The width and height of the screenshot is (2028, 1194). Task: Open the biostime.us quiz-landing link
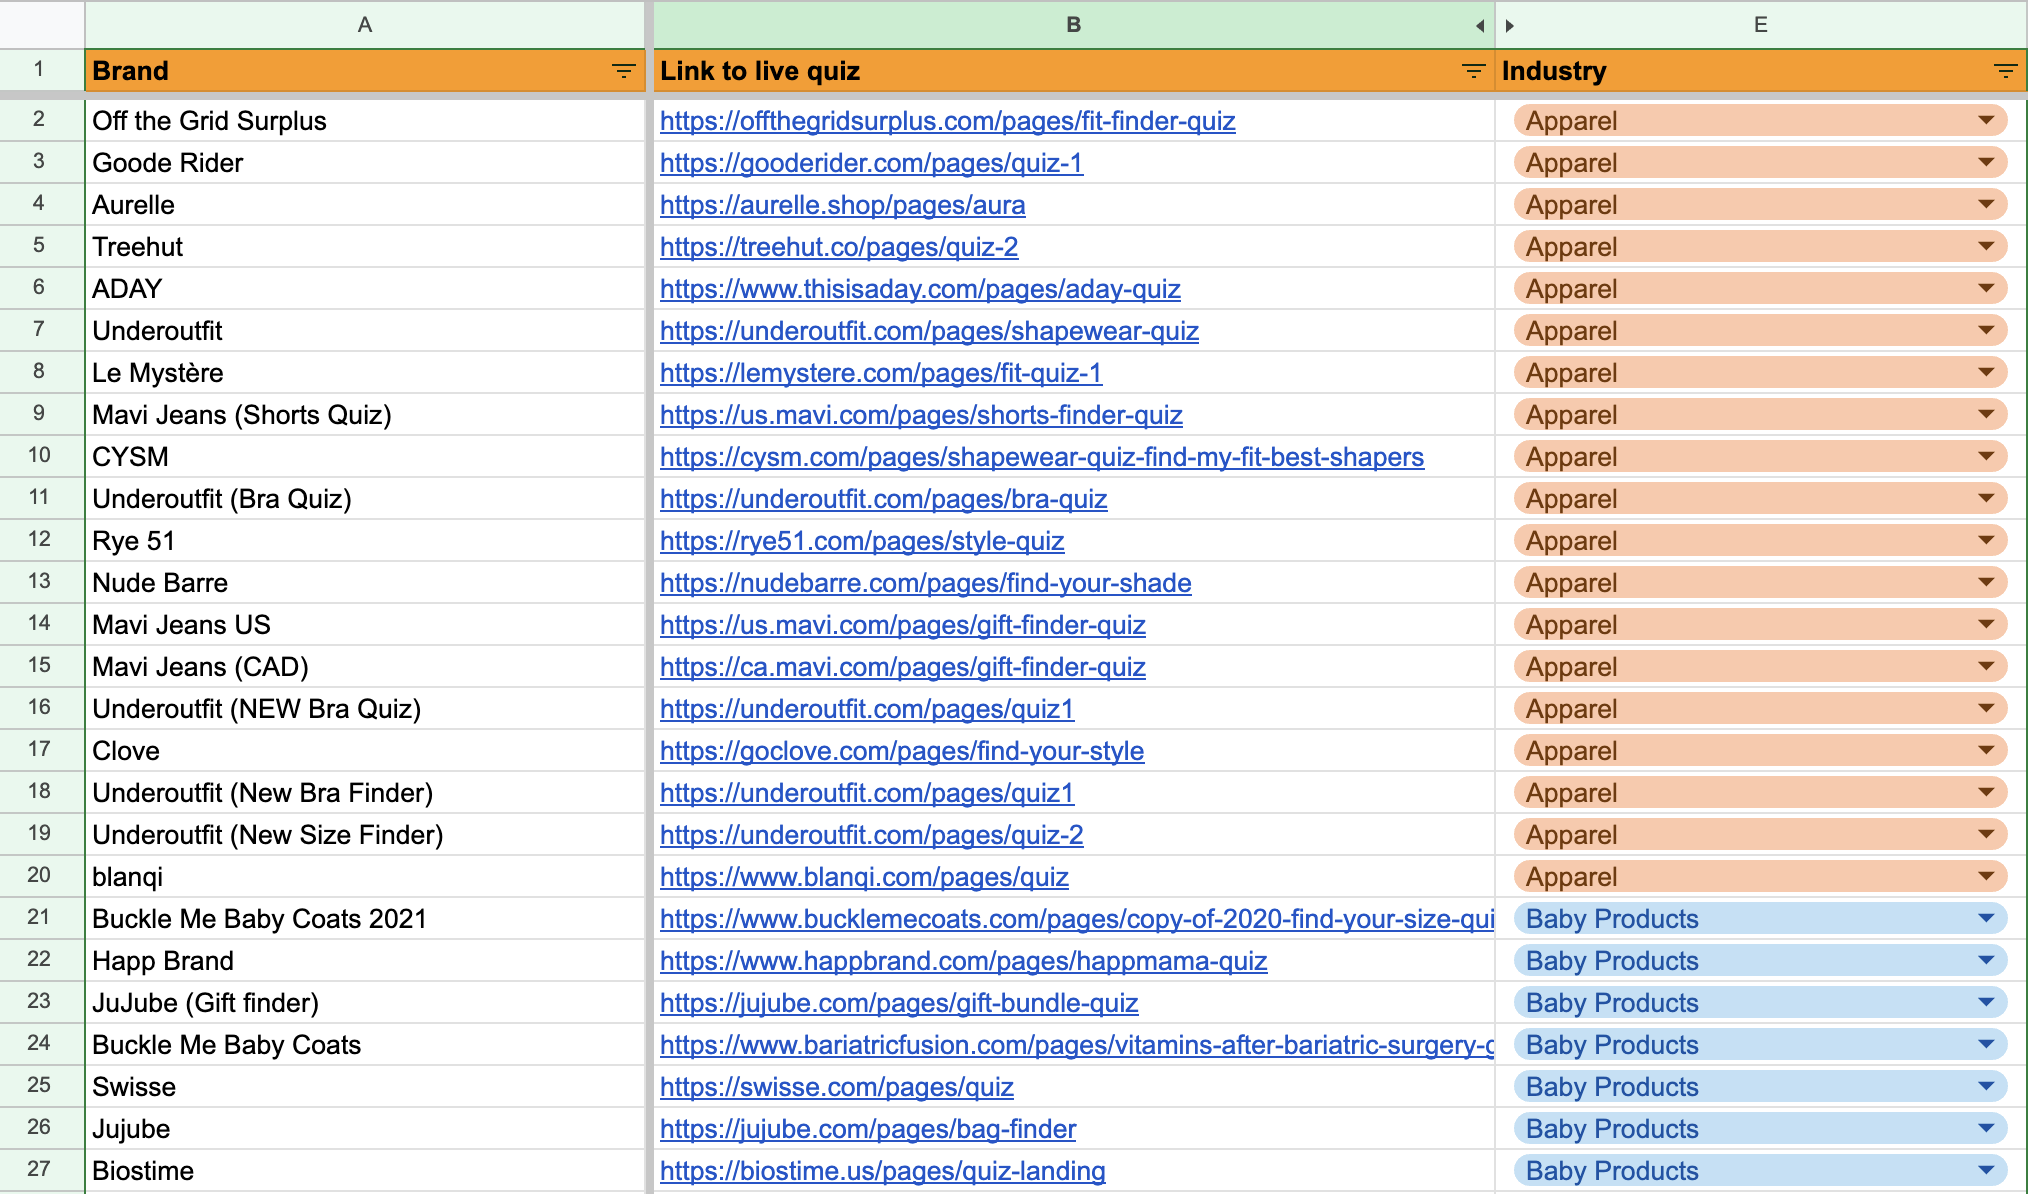click(x=882, y=1171)
